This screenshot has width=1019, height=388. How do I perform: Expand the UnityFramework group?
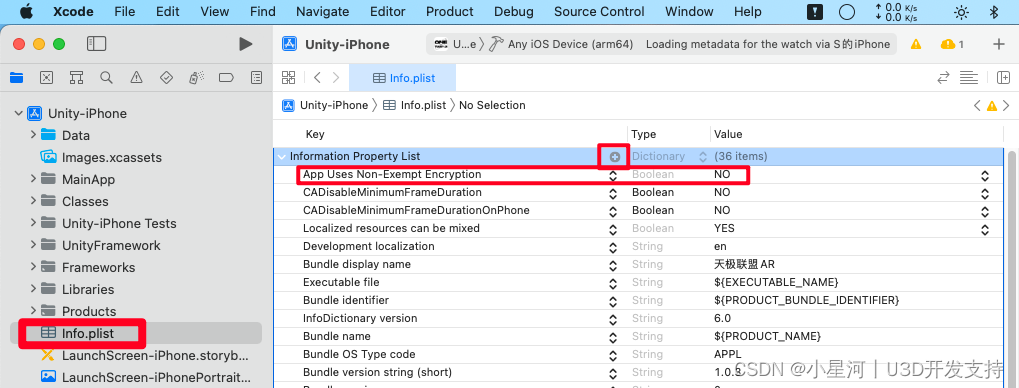(33, 245)
